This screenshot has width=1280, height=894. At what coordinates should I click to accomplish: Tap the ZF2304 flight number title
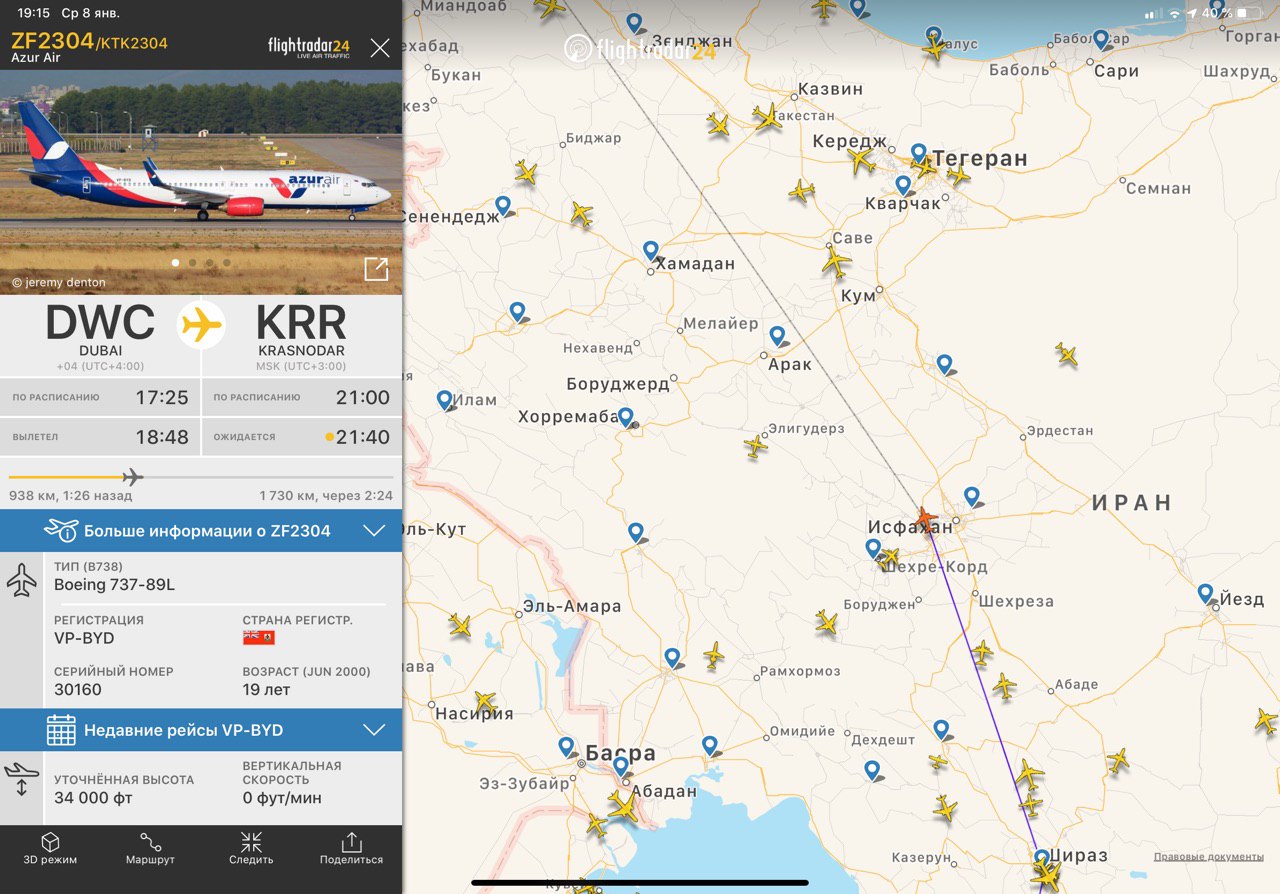coord(52,41)
